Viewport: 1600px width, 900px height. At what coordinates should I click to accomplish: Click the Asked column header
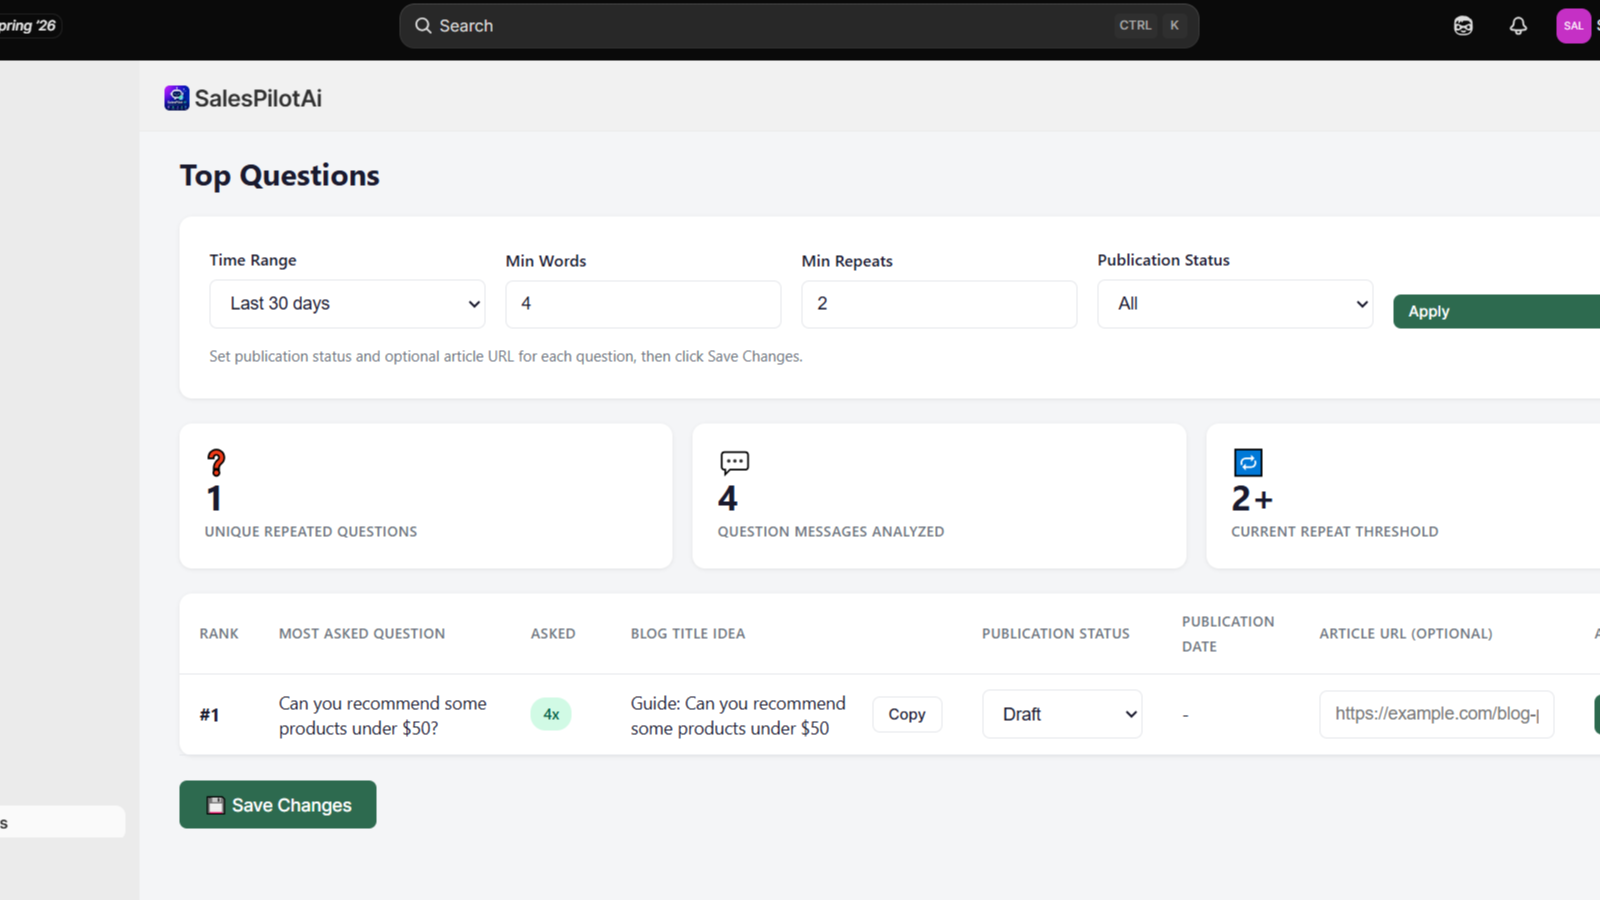click(553, 634)
